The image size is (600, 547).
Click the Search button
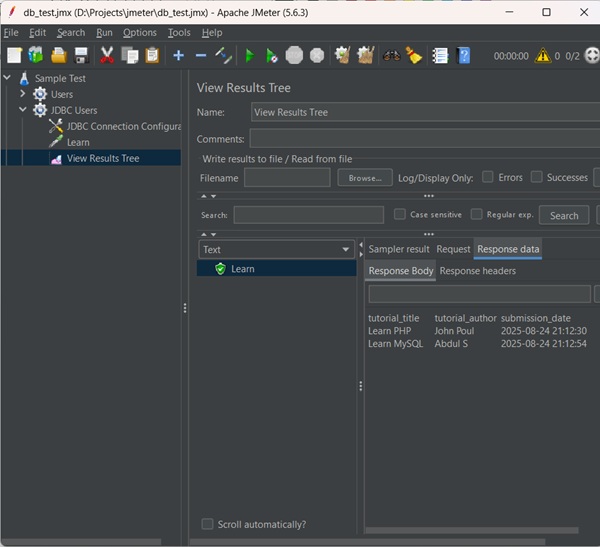[564, 216]
